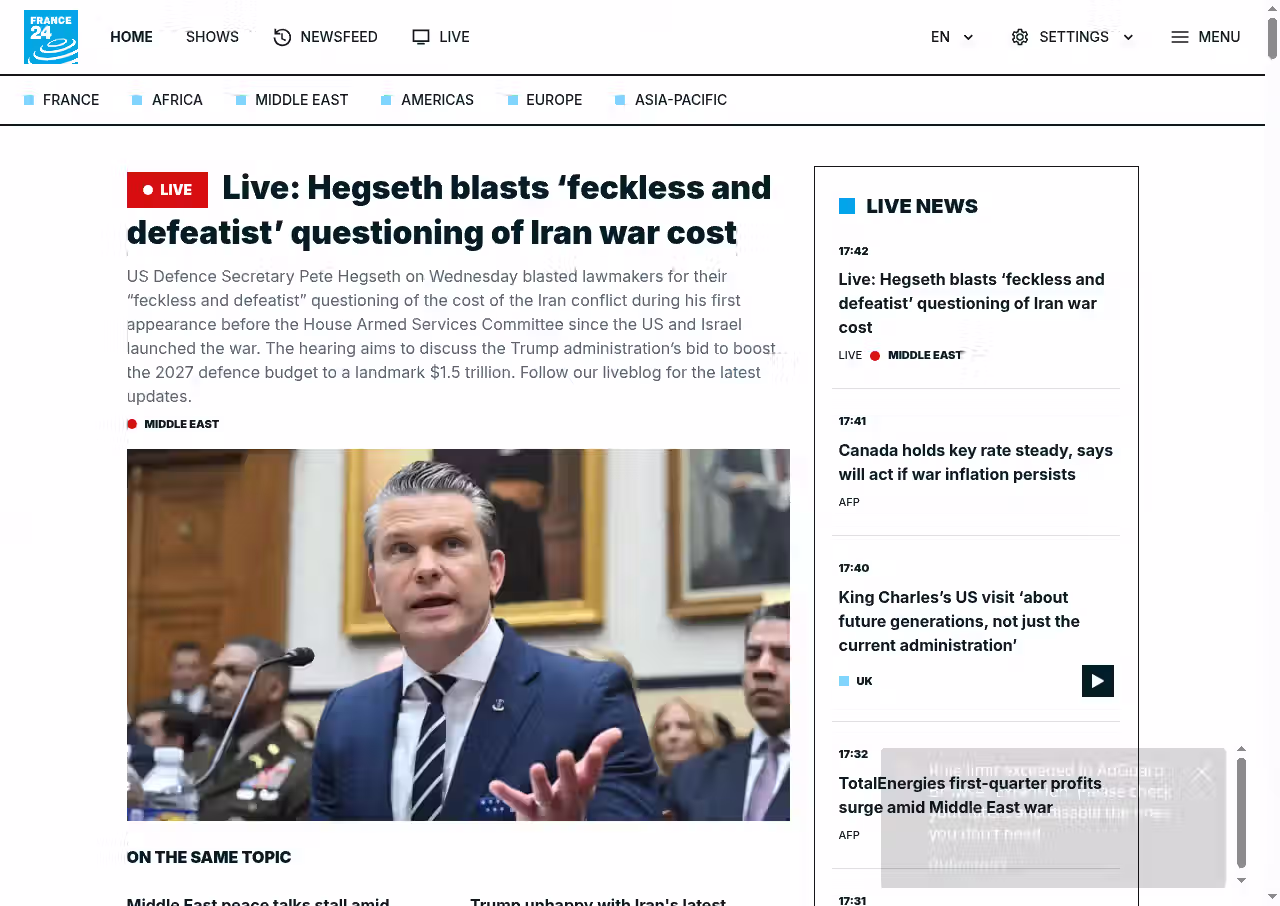This screenshot has height=906, width=1280.
Task: Click the UK category tag
Action: [x=864, y=681]
